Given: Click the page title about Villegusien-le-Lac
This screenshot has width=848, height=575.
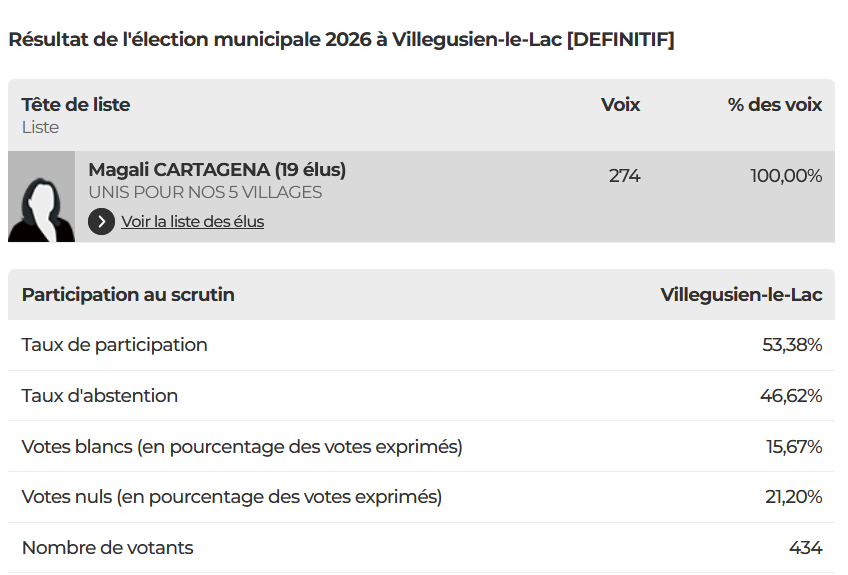Looking at the screenshot, I should point(341,40).
